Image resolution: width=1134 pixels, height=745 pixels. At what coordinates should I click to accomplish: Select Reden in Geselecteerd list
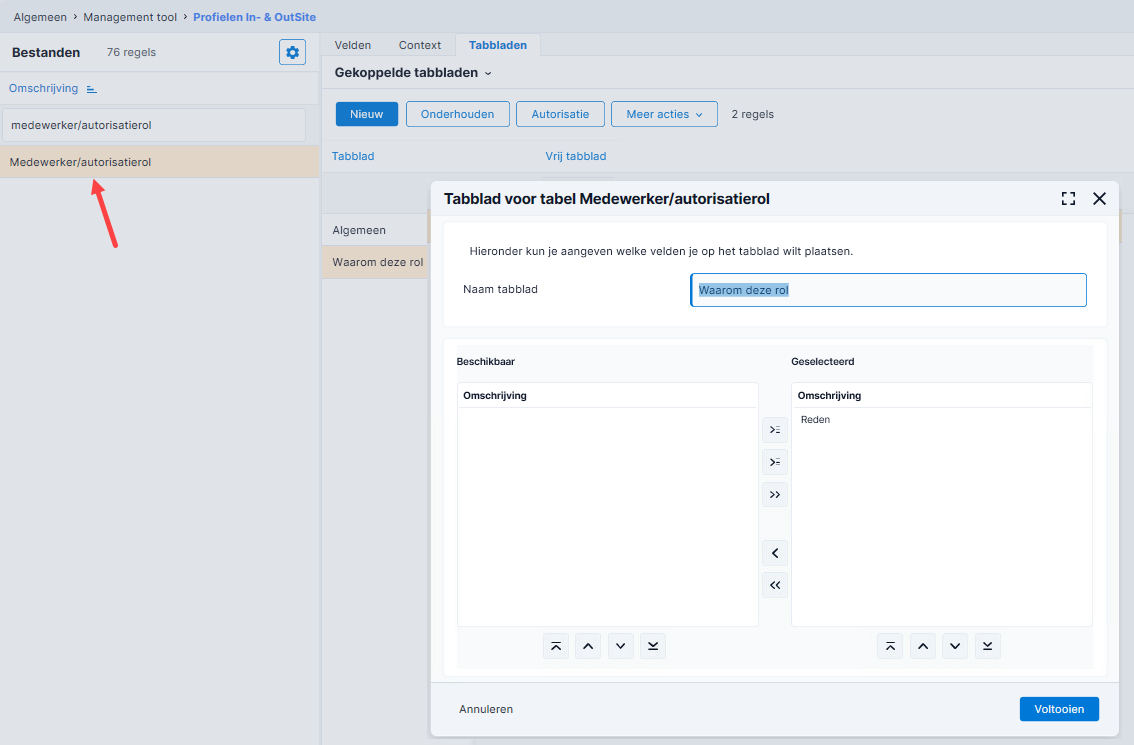coord(815,420)
